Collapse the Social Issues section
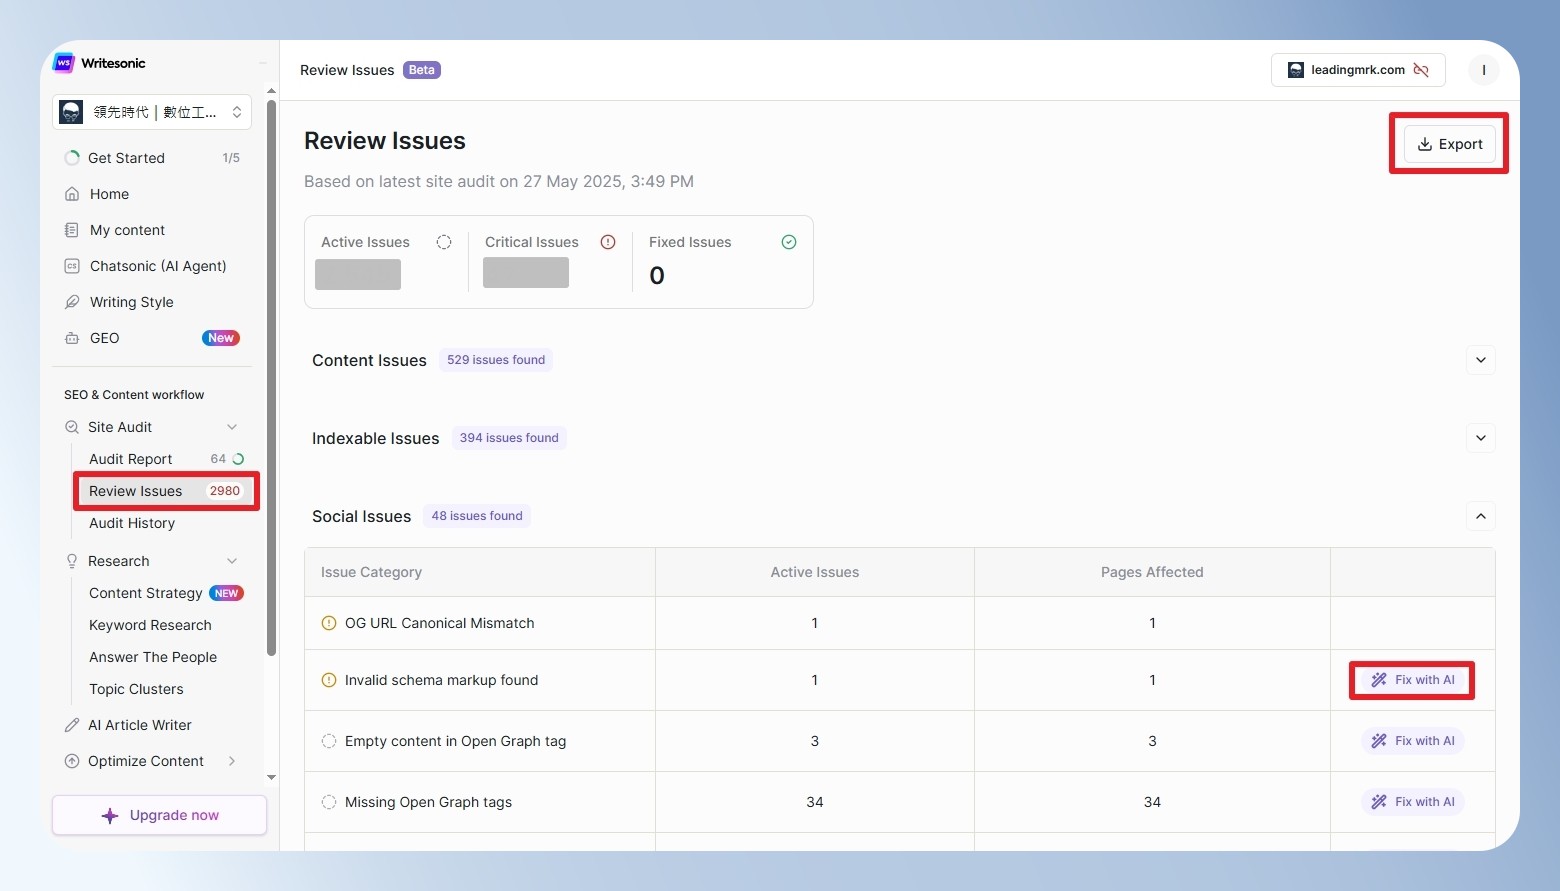 (1481, 516)
